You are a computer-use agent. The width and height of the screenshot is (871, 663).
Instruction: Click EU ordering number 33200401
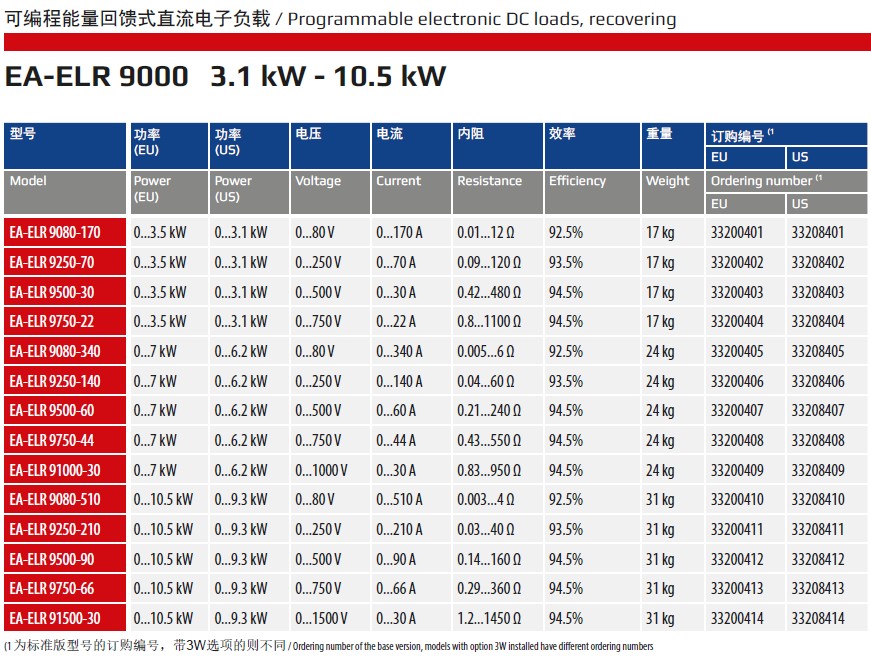737,232
